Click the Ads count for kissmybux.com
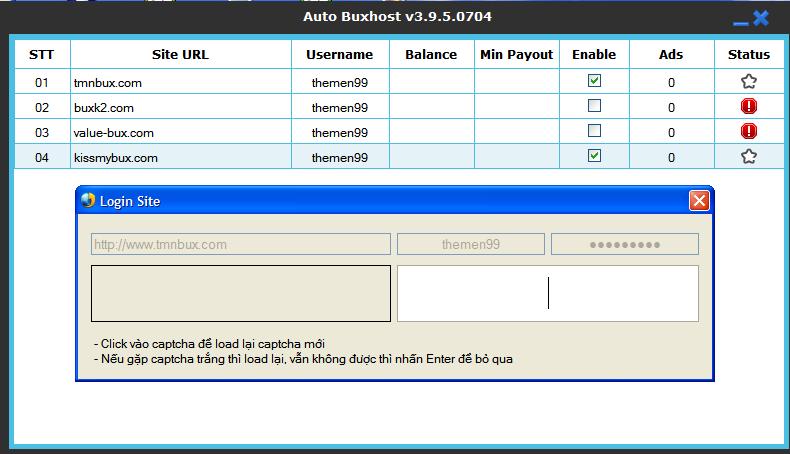 [x=671, y=157]
